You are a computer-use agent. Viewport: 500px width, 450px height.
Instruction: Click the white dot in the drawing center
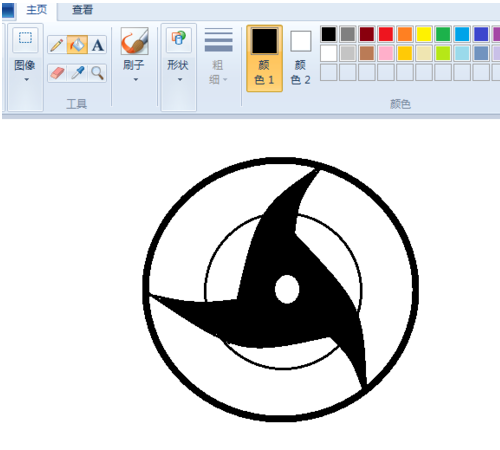[x=287, y=289]
